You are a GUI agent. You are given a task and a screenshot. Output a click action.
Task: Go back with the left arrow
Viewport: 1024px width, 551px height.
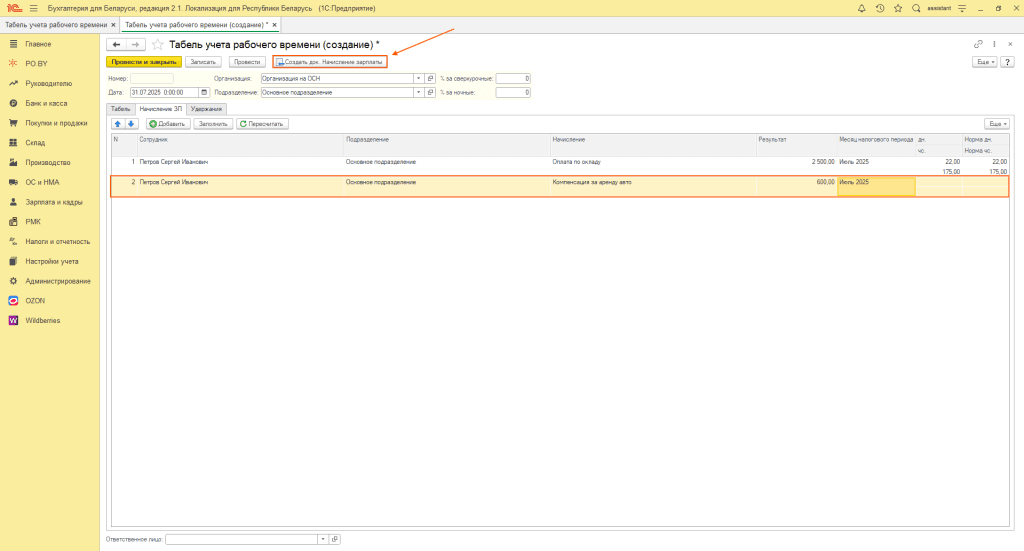[x=116, y=44]
